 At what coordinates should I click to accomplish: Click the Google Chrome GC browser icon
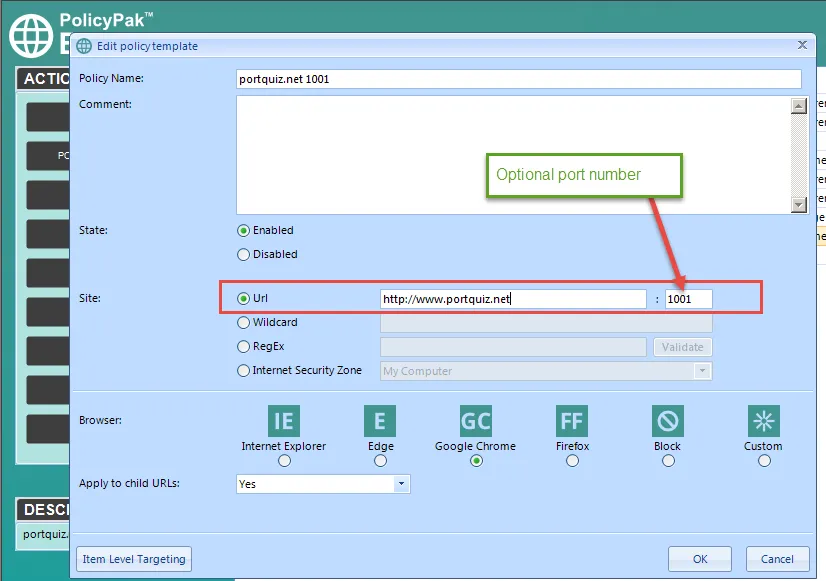point(476,421)
